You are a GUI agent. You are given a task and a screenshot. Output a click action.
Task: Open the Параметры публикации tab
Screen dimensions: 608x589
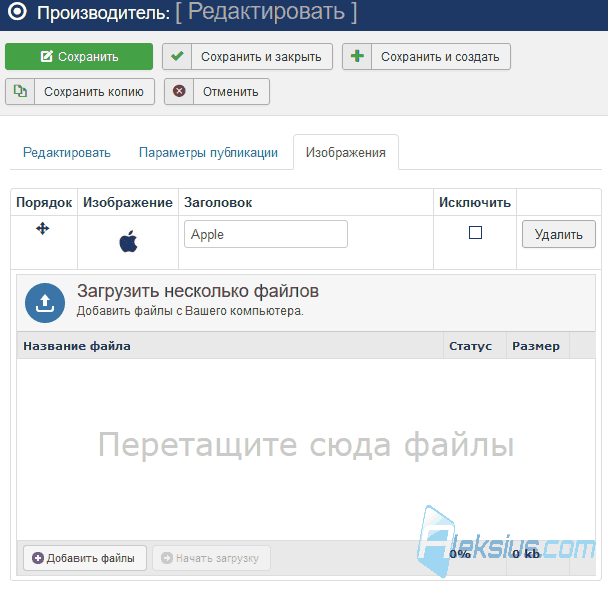click(x=208, y=152)
